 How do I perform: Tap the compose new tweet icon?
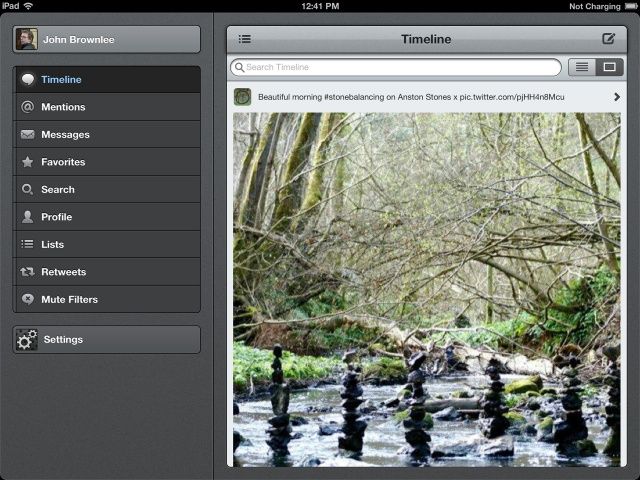click(x=608, y=39)
